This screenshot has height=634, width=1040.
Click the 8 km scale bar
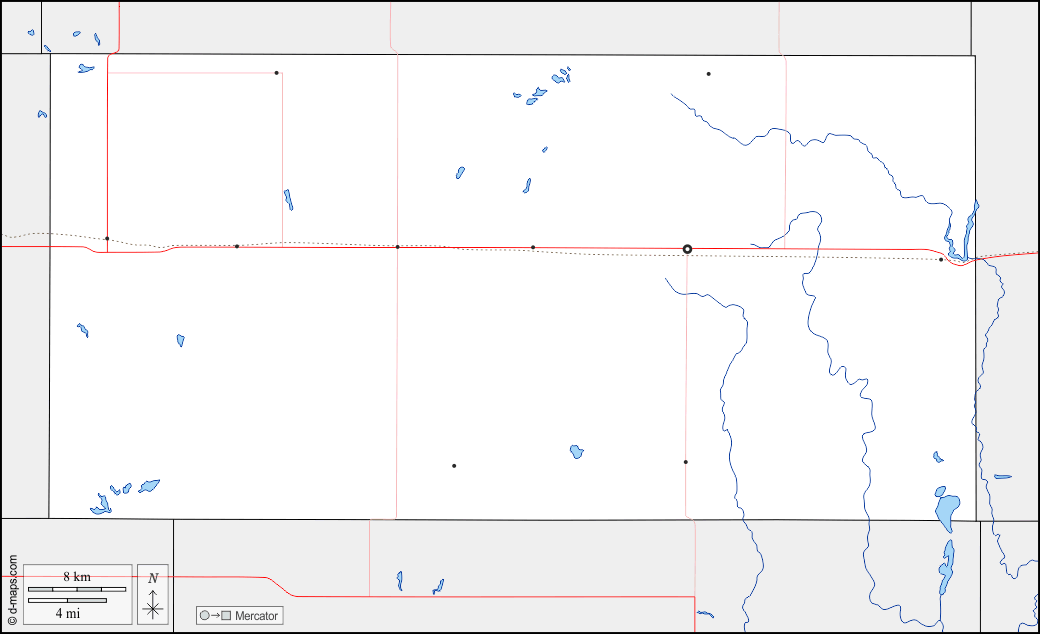click(x=77, y=589)
